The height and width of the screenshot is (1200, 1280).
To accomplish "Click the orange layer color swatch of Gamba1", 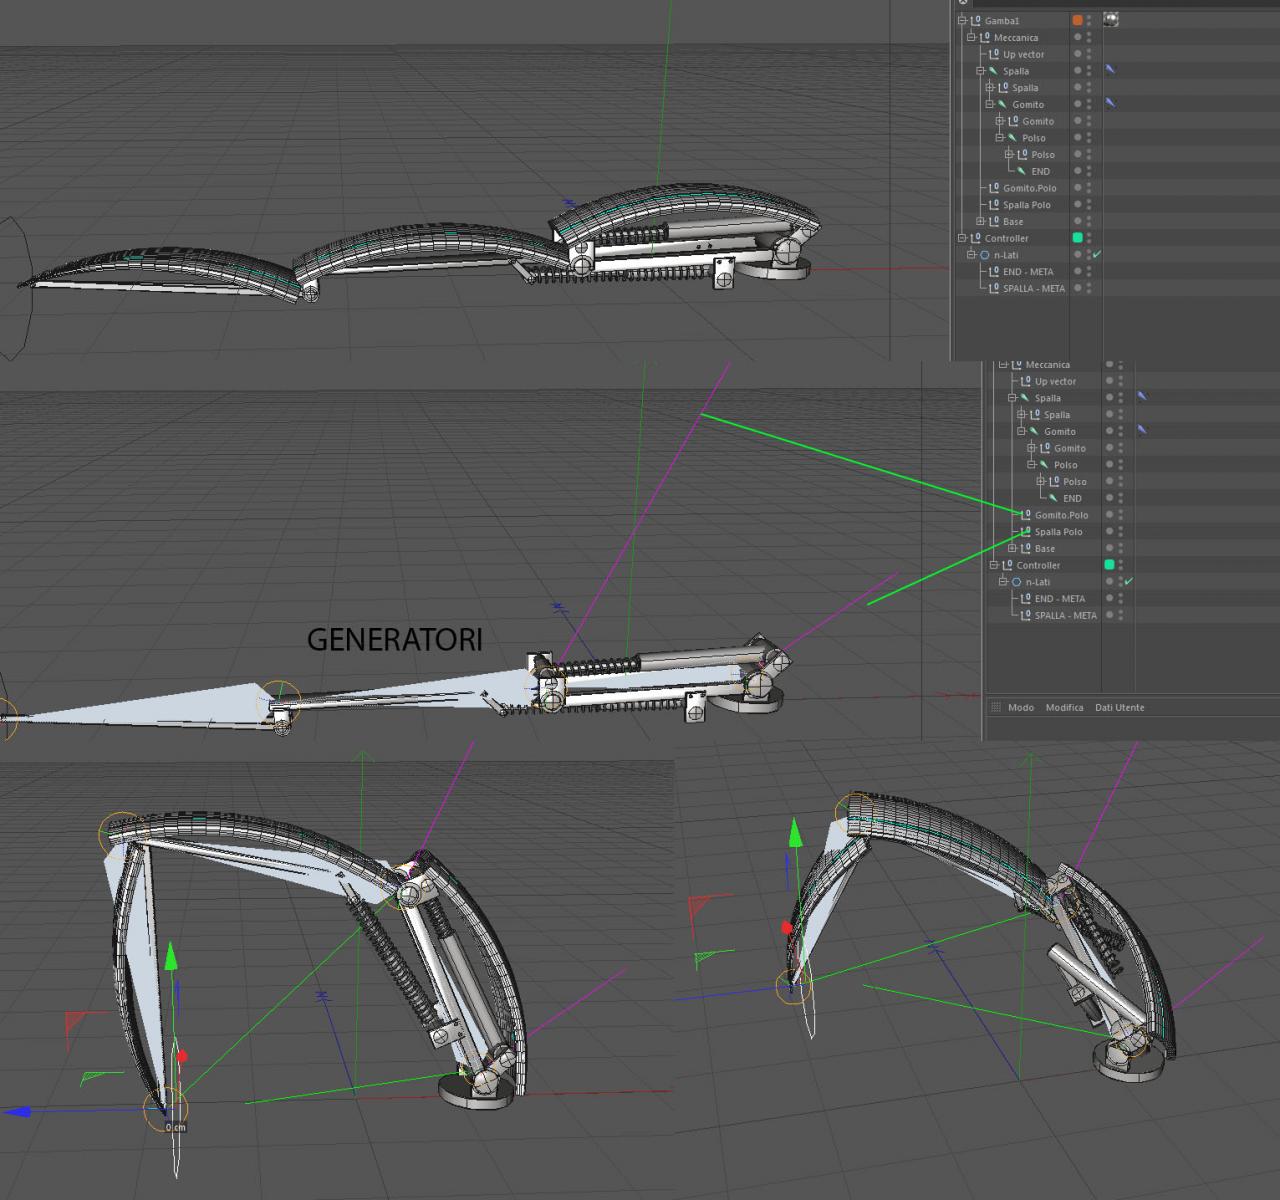I will (1077, 20).
